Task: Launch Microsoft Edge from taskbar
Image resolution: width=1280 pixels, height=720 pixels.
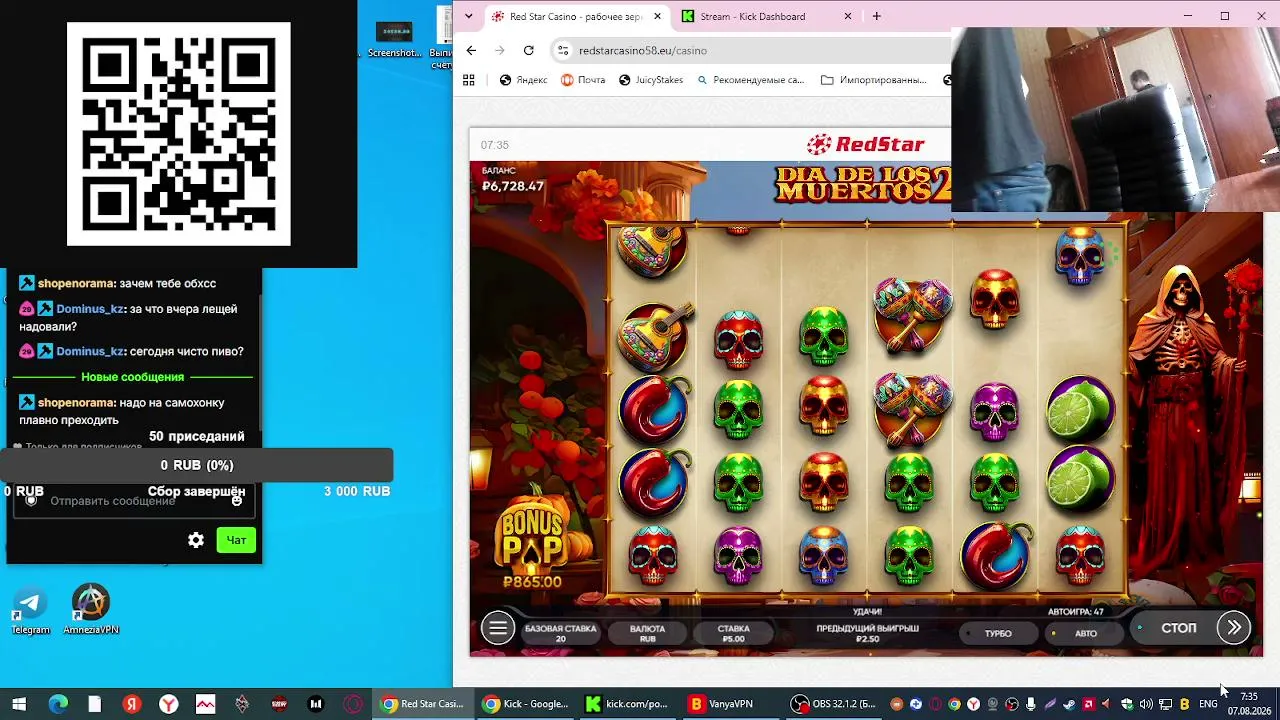Action: coord(58,704)
